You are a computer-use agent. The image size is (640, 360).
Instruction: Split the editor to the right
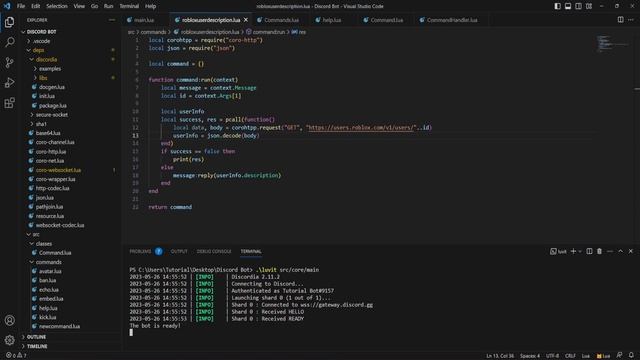click(620, 20)
